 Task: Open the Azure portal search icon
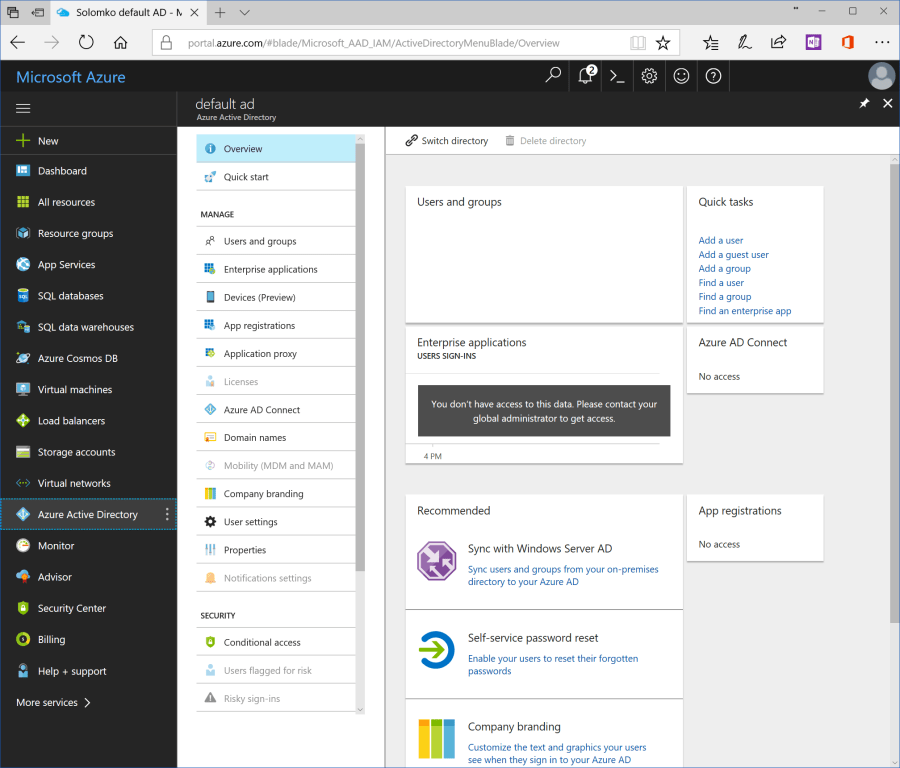[553, 75]
